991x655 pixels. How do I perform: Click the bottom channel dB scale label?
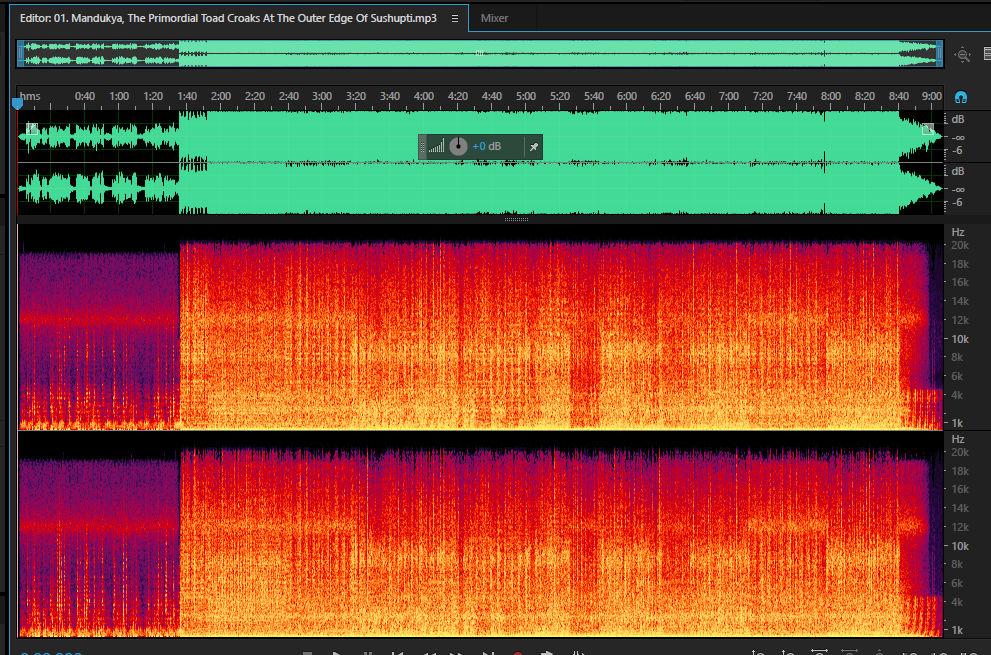pyautogui.click(x=958, y=171)
